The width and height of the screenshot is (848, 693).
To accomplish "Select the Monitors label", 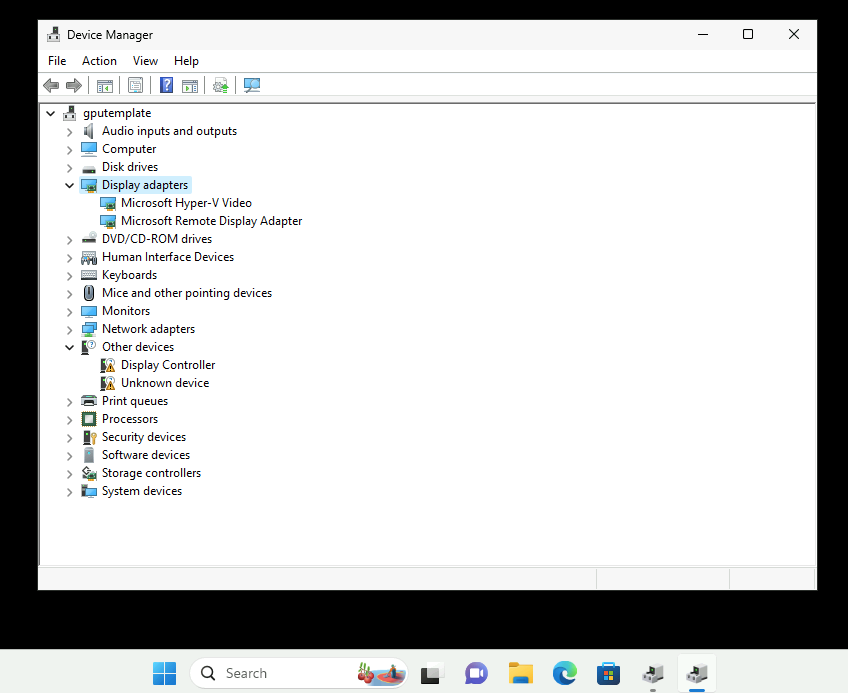I will [126, 311].
